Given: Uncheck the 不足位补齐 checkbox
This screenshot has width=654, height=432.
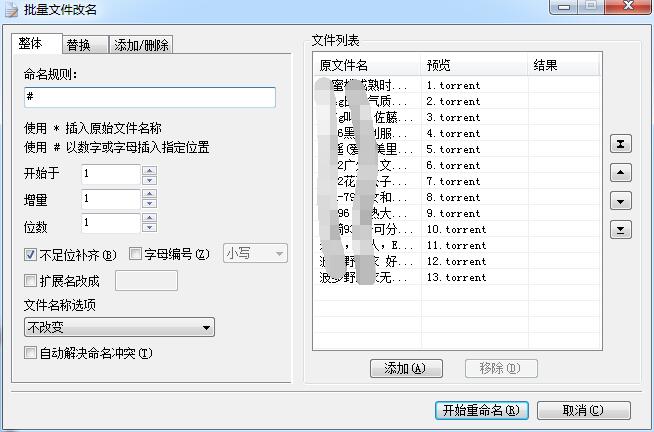Looking at the screenshot, I should [31, 254].
